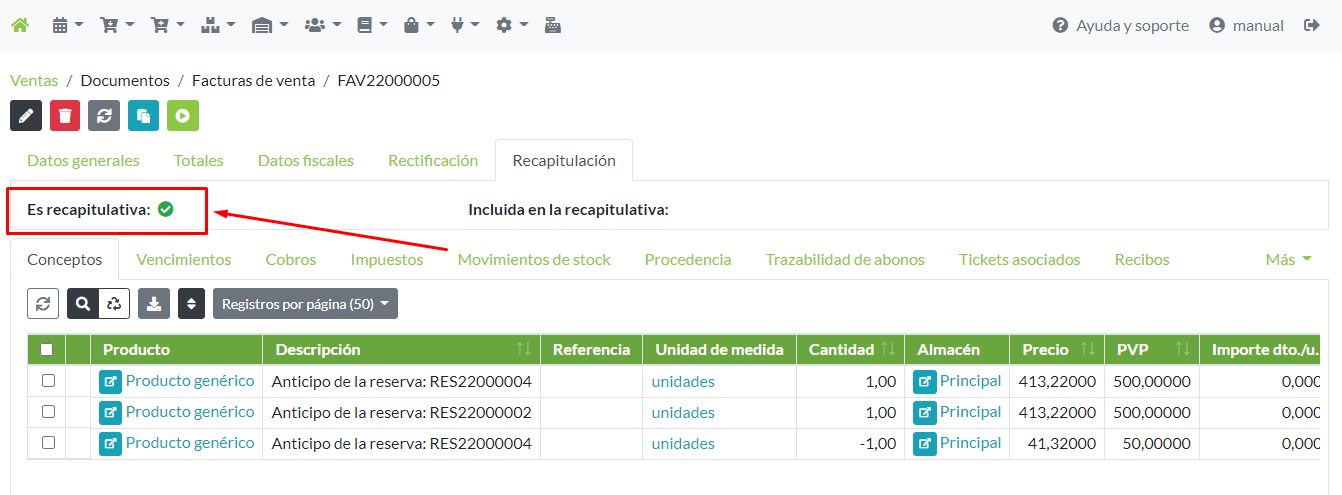The height and width of the screenshot is (495, 1342).
Task: Open the Movimientos de stock sub-tab
Action: click(x=534, y=259)
